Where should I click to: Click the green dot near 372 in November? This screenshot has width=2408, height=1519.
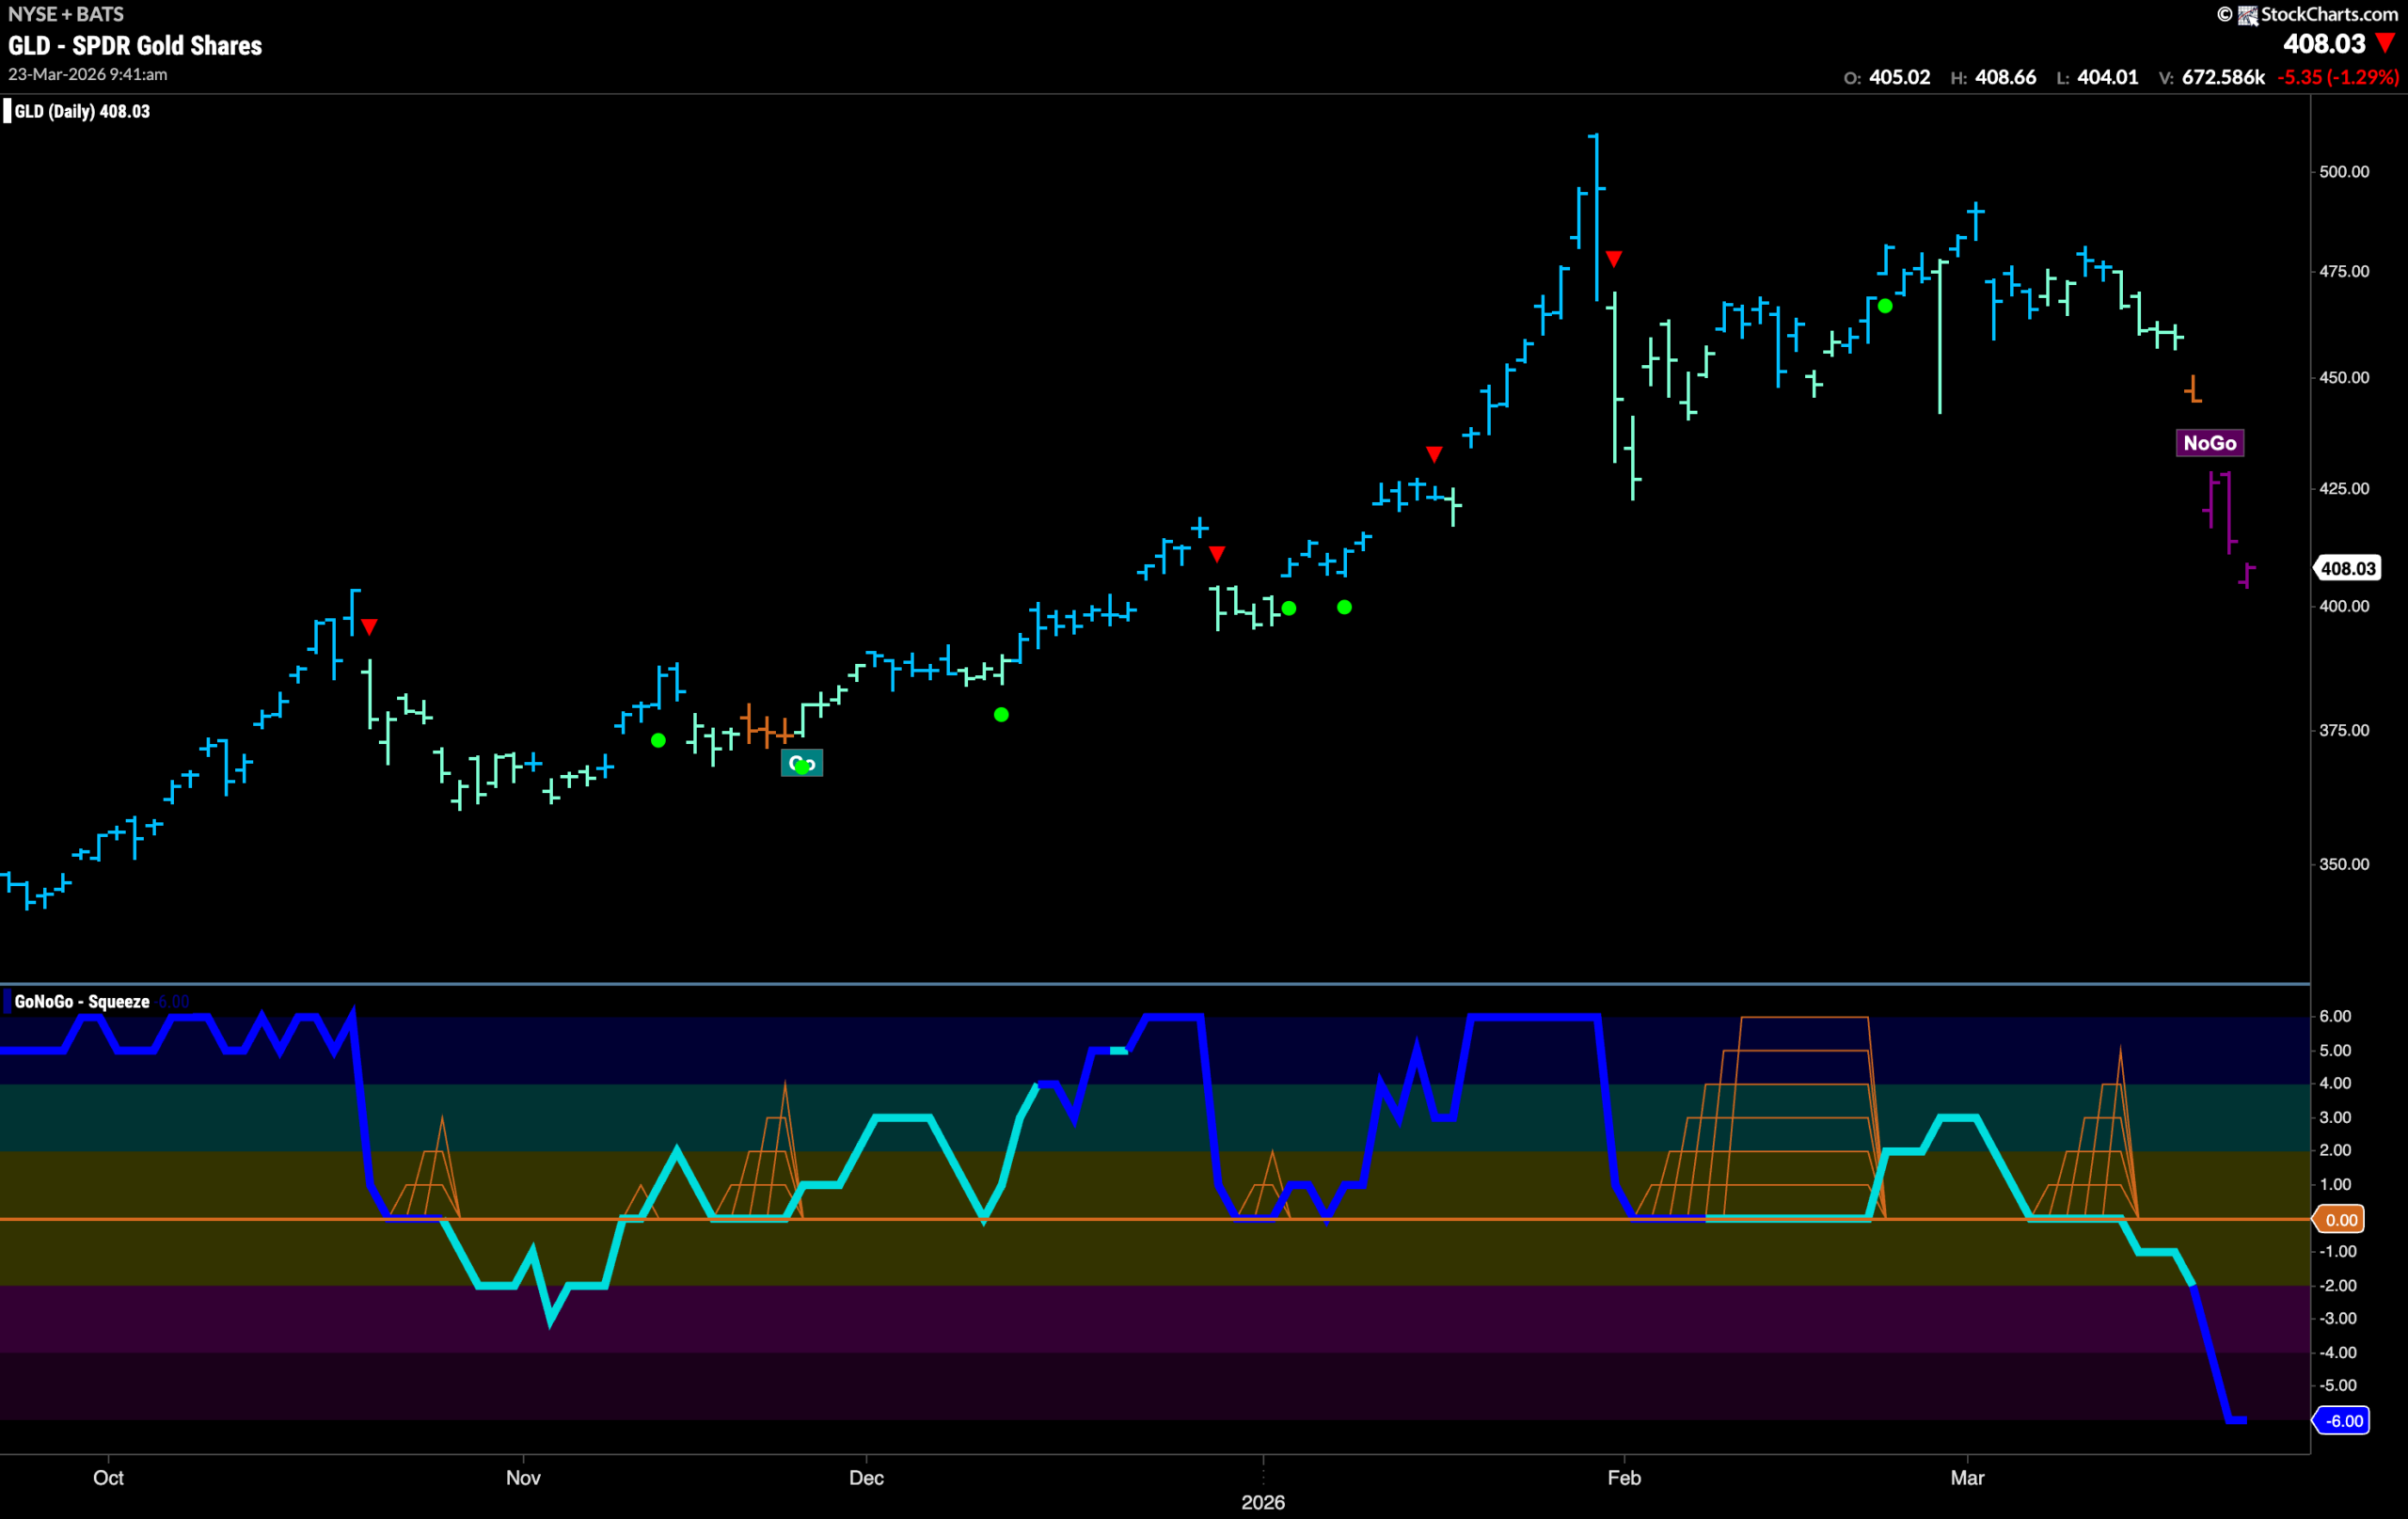(x=658, y=740)
